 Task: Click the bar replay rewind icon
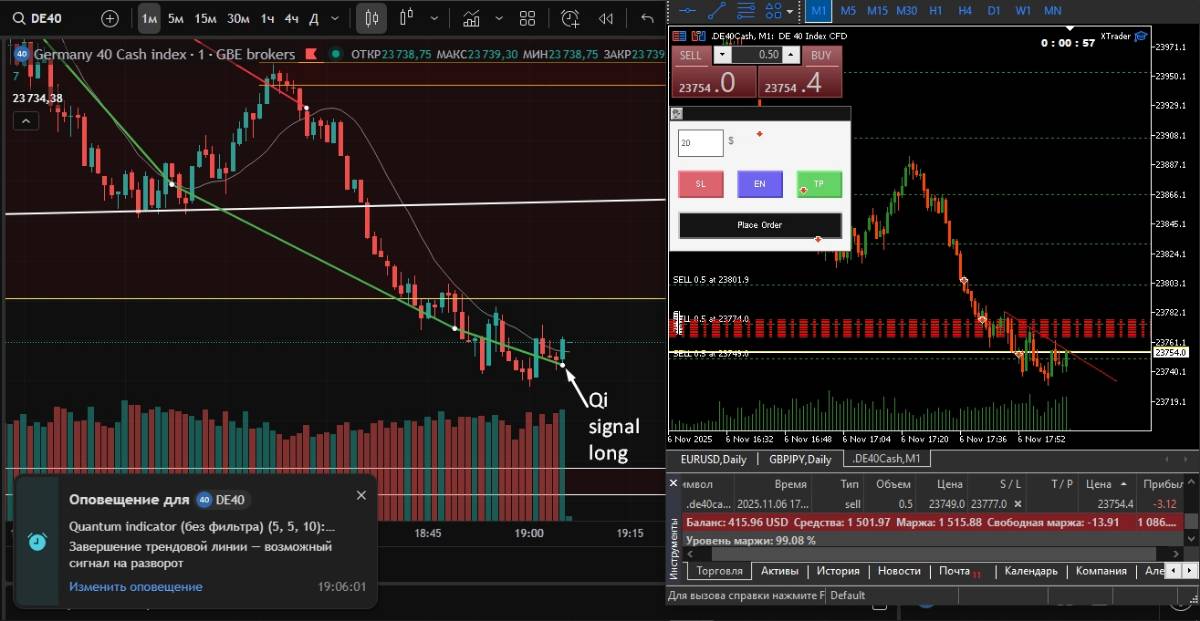click(x=606, y=18)
